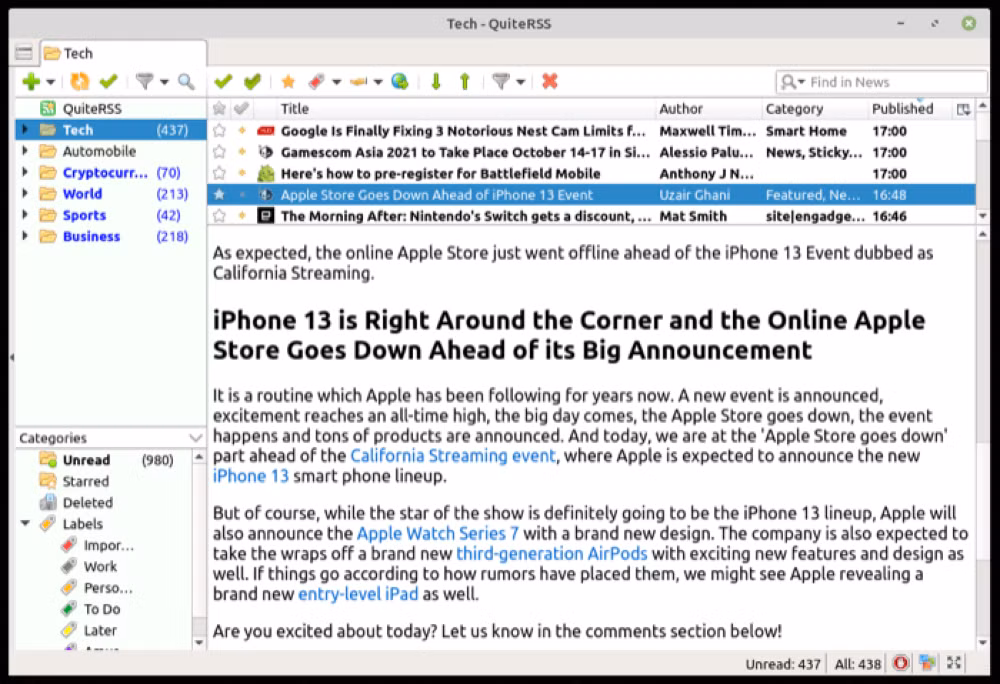Collapse the Categories panel chevron

coord(195,438)
